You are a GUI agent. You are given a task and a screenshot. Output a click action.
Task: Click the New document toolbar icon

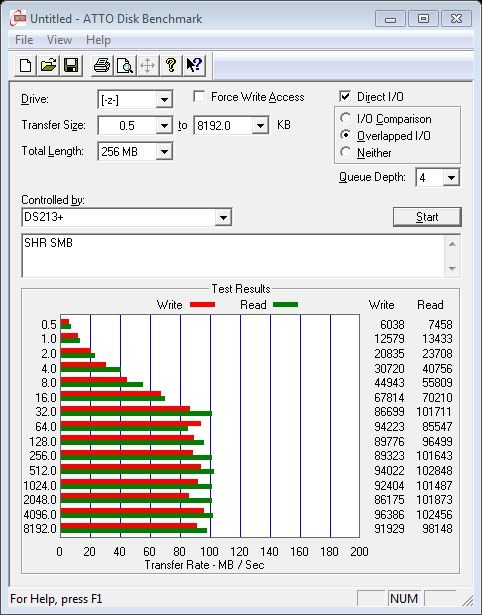click(25, 65)
